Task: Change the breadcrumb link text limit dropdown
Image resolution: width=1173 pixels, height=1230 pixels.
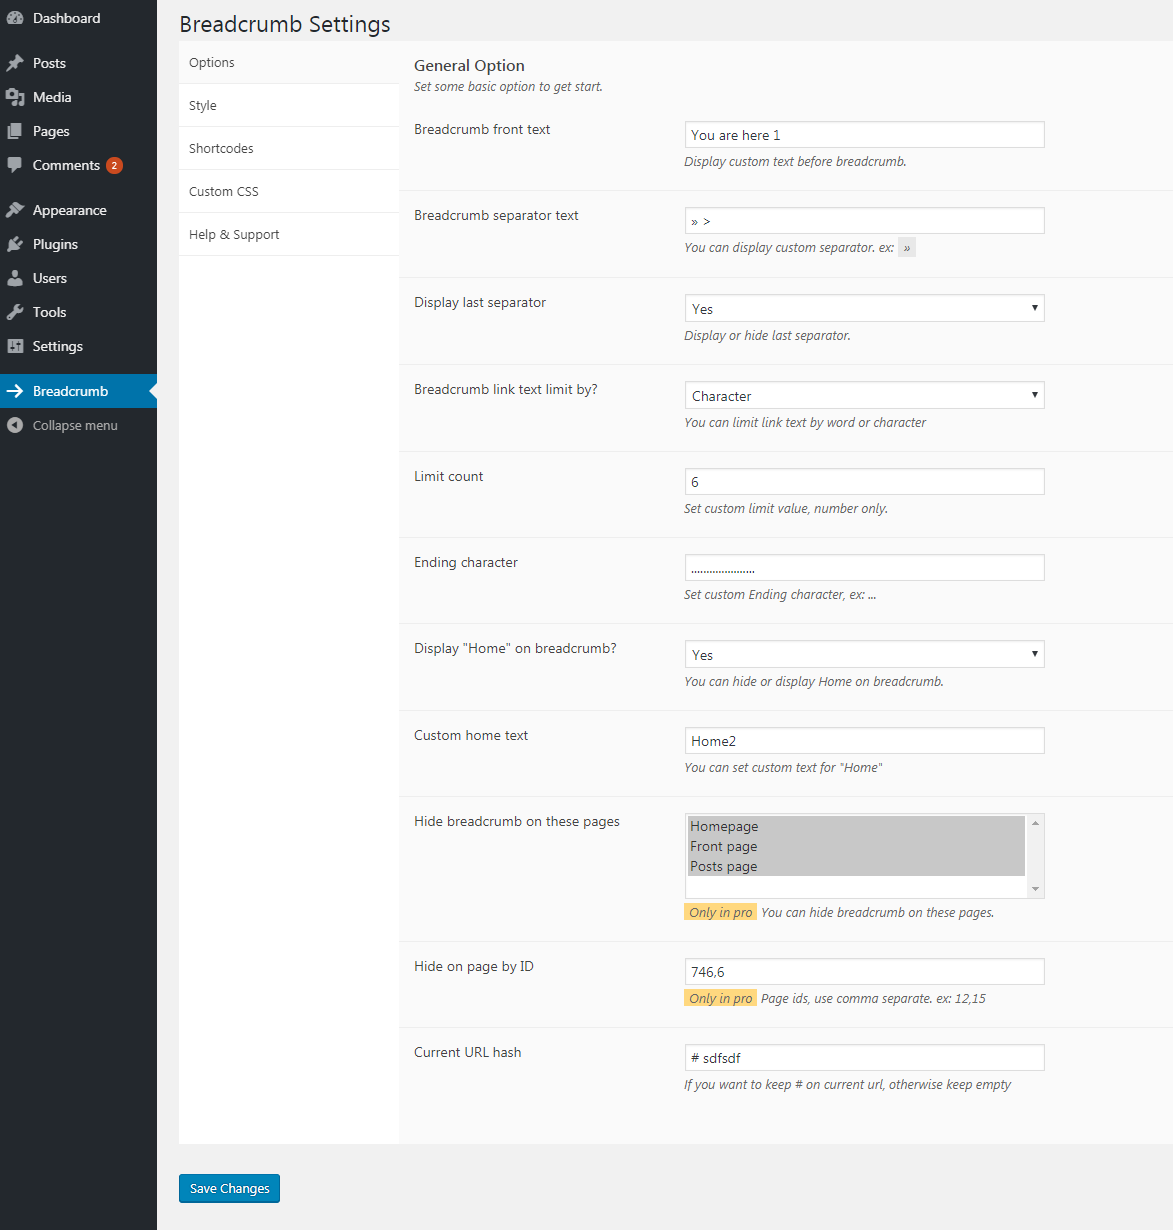Action: pyautogui.click(x=862, y=394)
